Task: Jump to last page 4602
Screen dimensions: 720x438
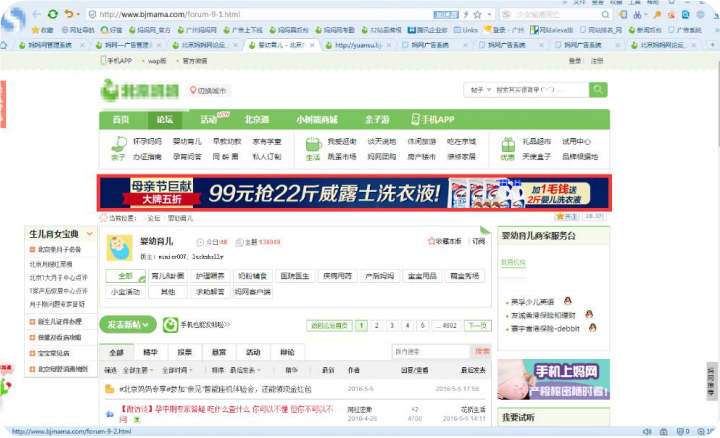Action: click(446, 326)
